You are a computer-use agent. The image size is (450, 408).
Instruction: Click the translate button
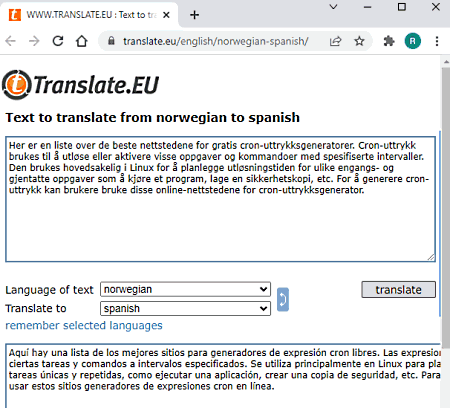(x=398, y=290)
